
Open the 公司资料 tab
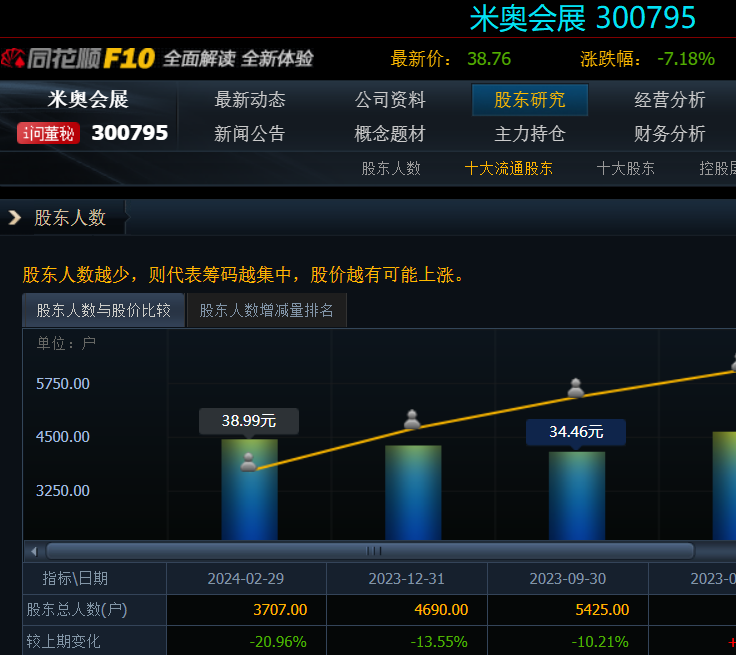pos(390,100)
